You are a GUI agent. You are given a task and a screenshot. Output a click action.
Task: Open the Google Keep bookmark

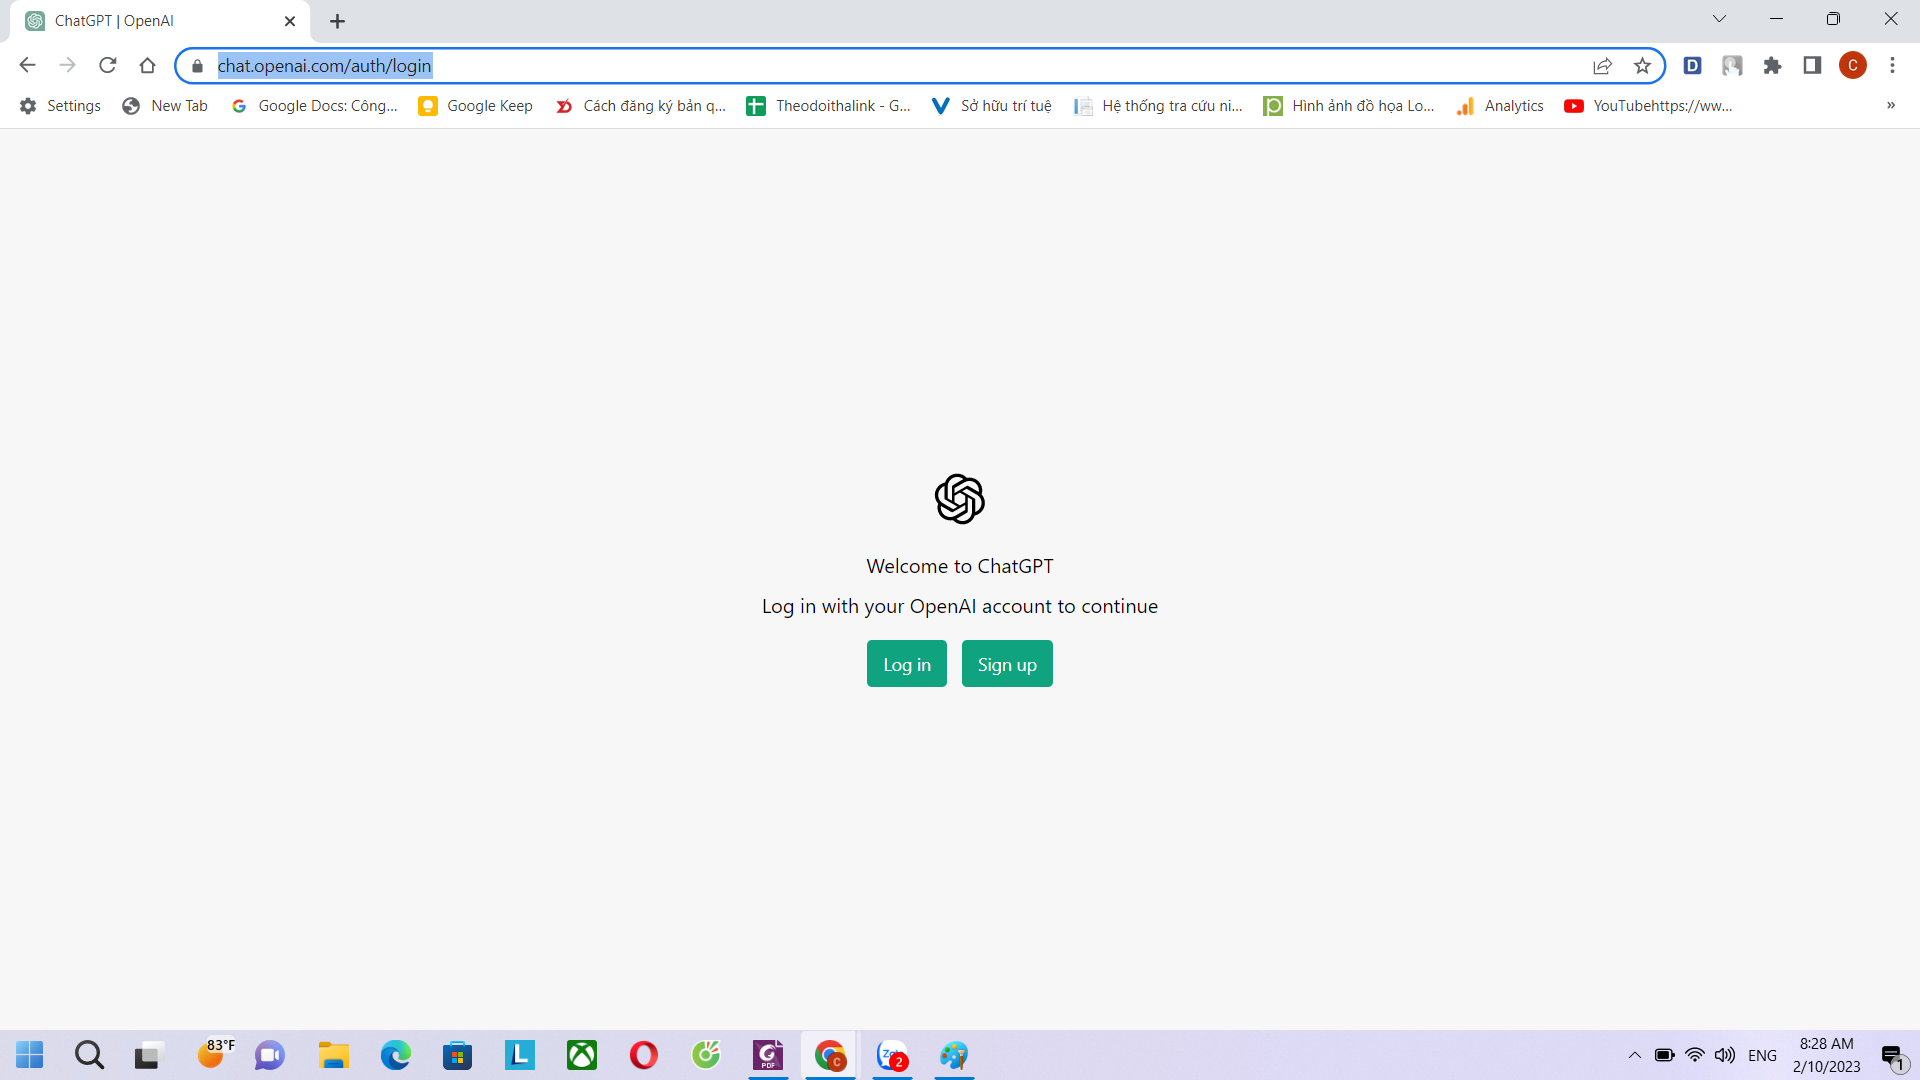tap(475, 106)
